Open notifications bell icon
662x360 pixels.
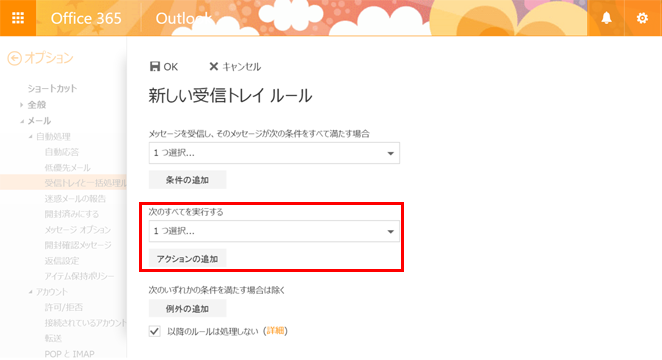point(606,18)
